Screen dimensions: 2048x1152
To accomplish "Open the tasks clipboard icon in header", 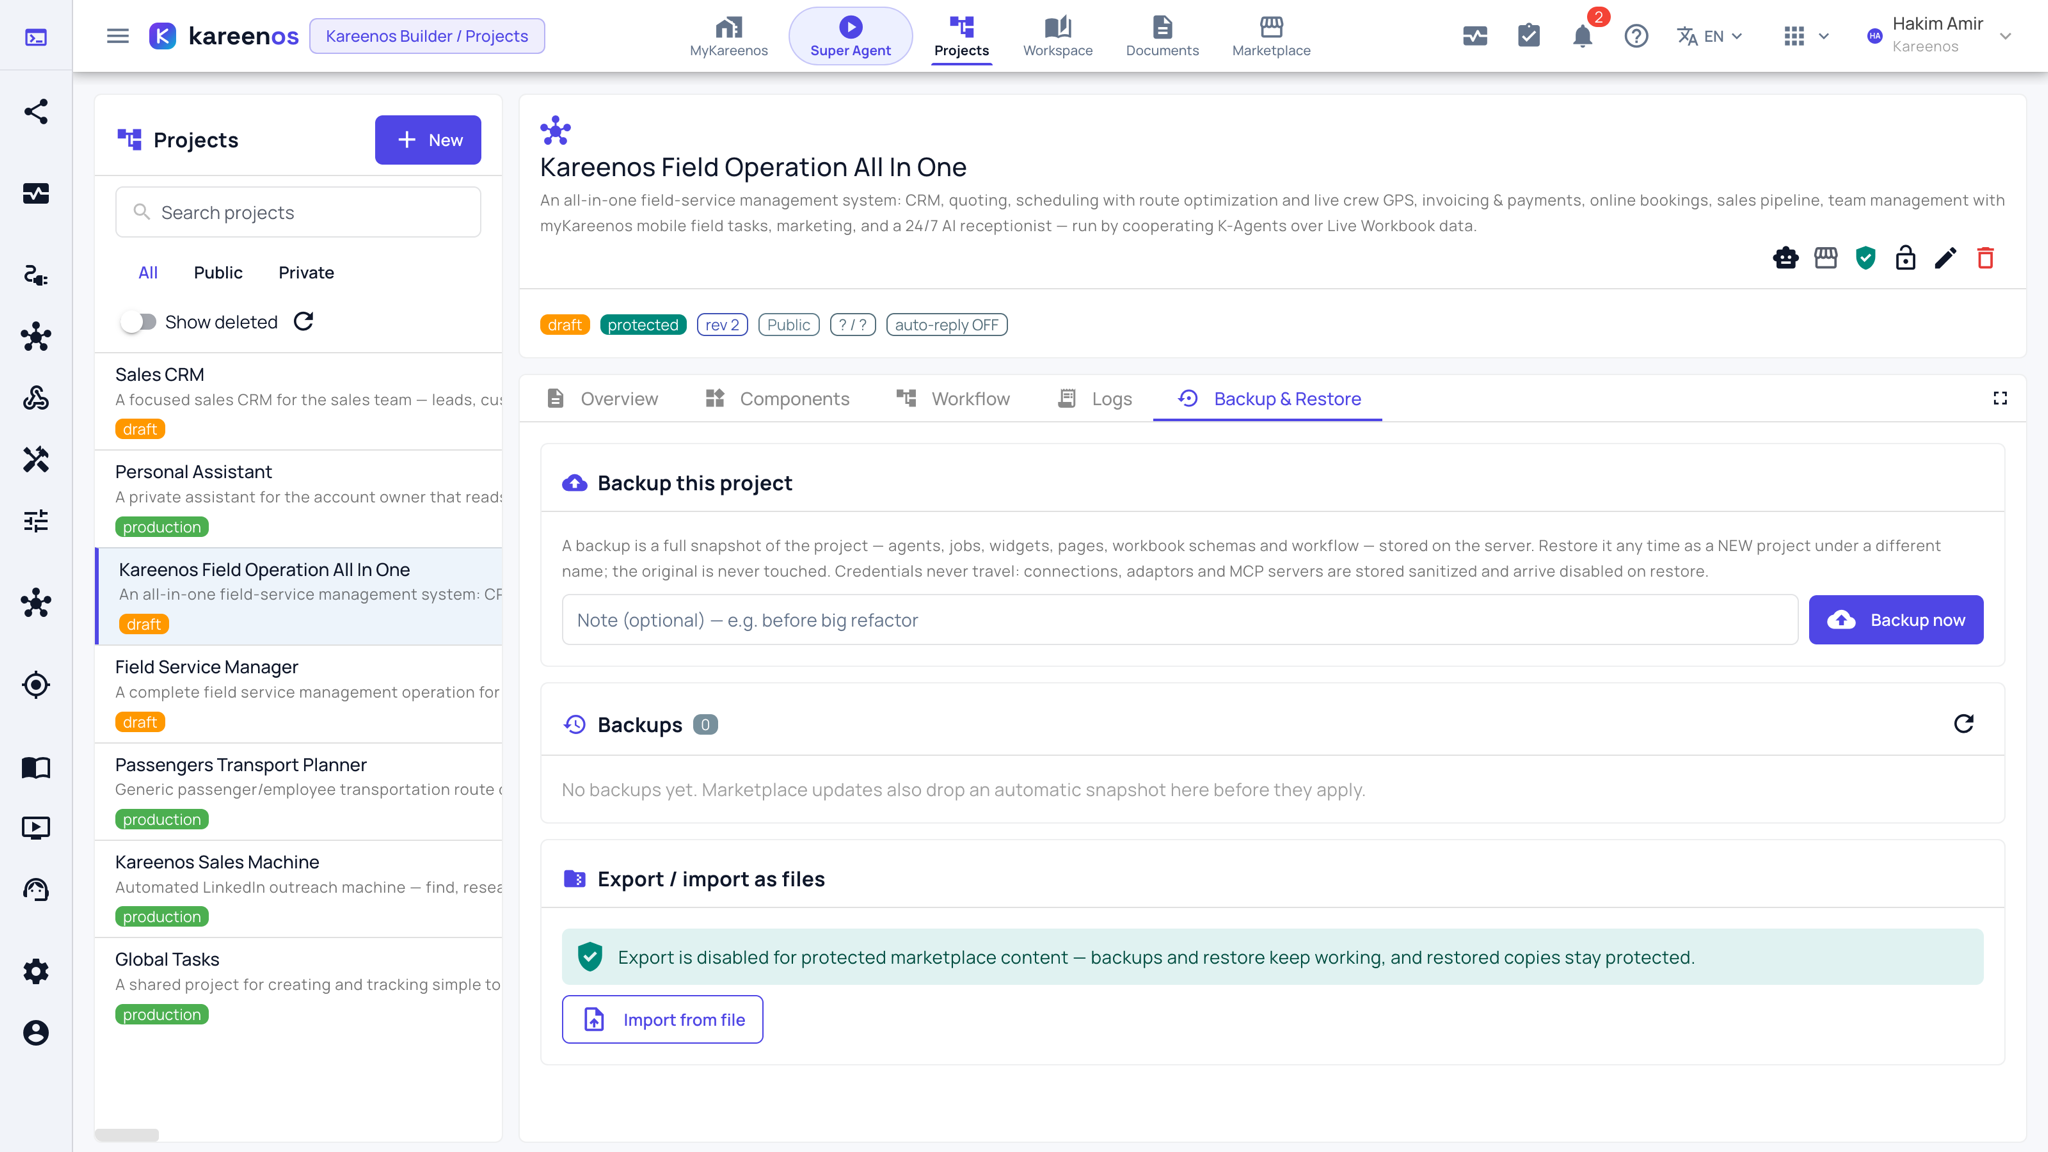I will [1529, 36].
